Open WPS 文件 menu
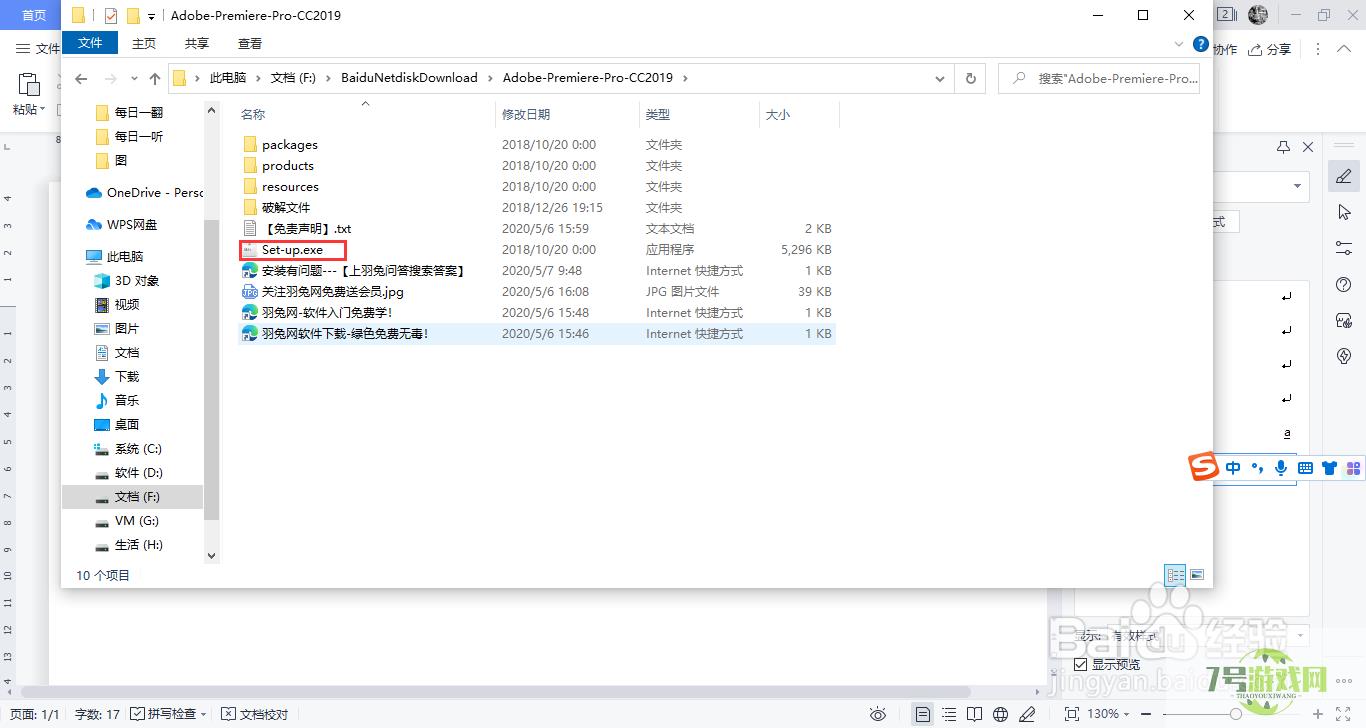 click(x=39, y=49)
